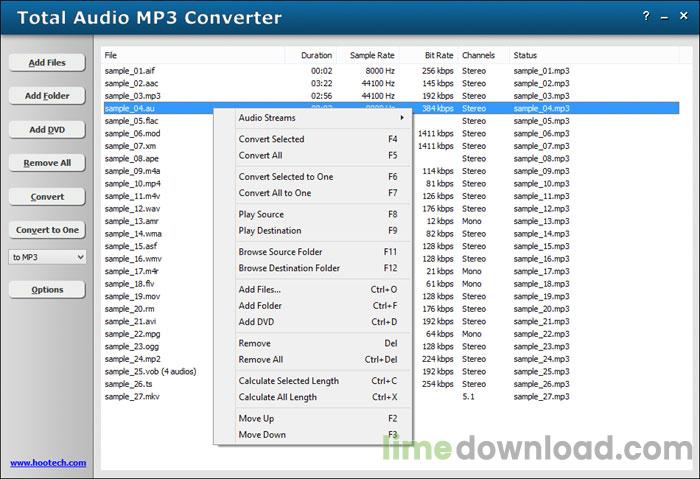The image size is (700, 479).
Task: Select Remove All in the context menu
Action: 321,359
